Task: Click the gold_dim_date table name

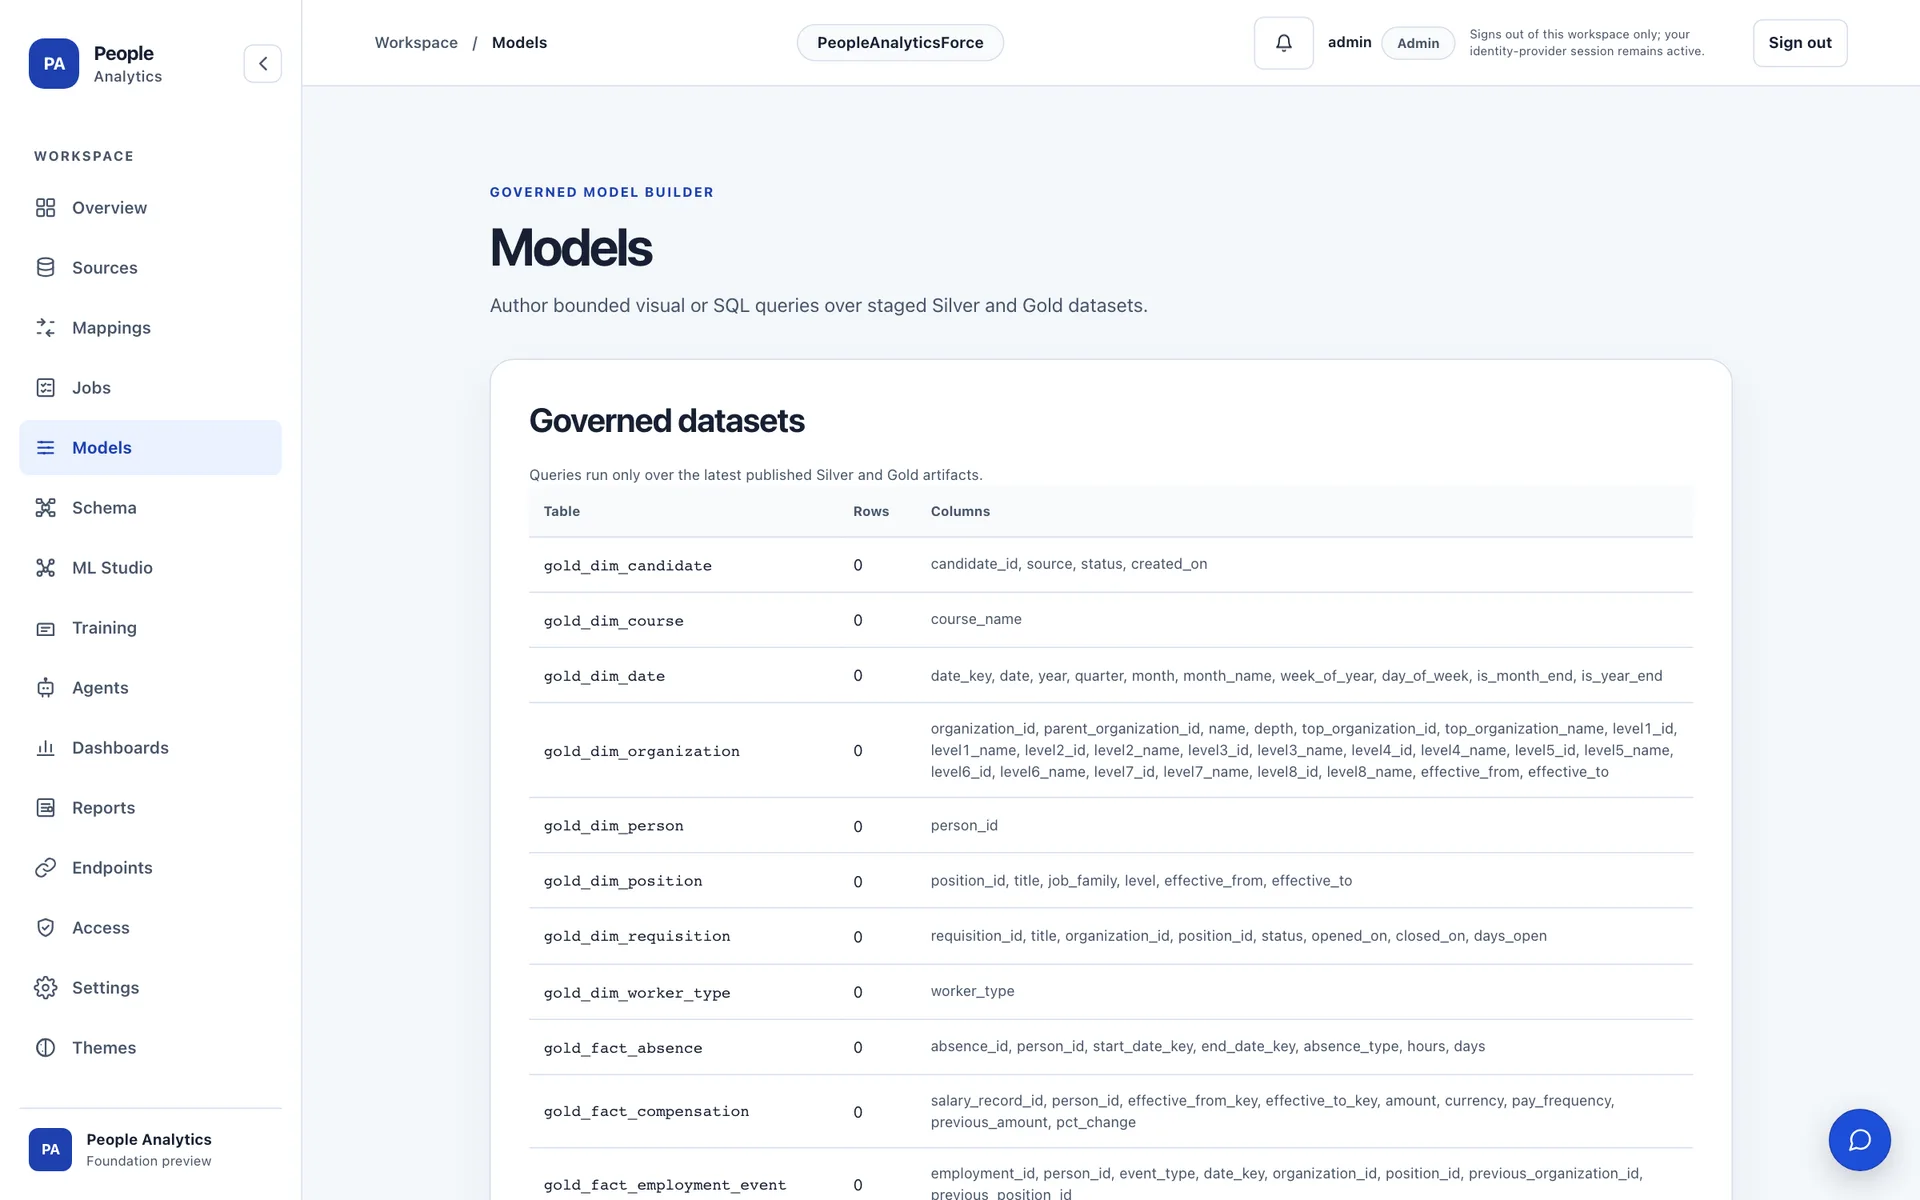Action: [604, 676]
